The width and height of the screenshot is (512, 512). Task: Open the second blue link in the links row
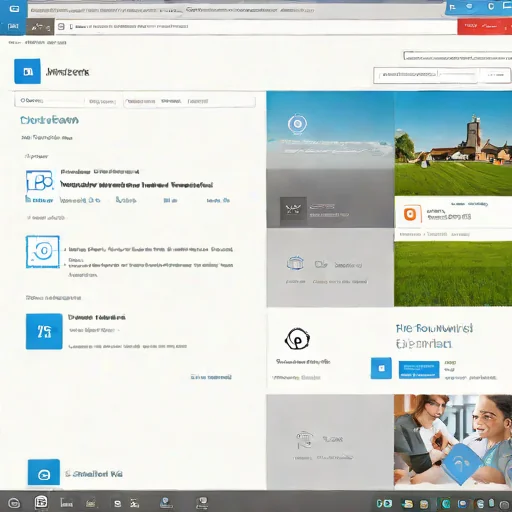(80, 200)
